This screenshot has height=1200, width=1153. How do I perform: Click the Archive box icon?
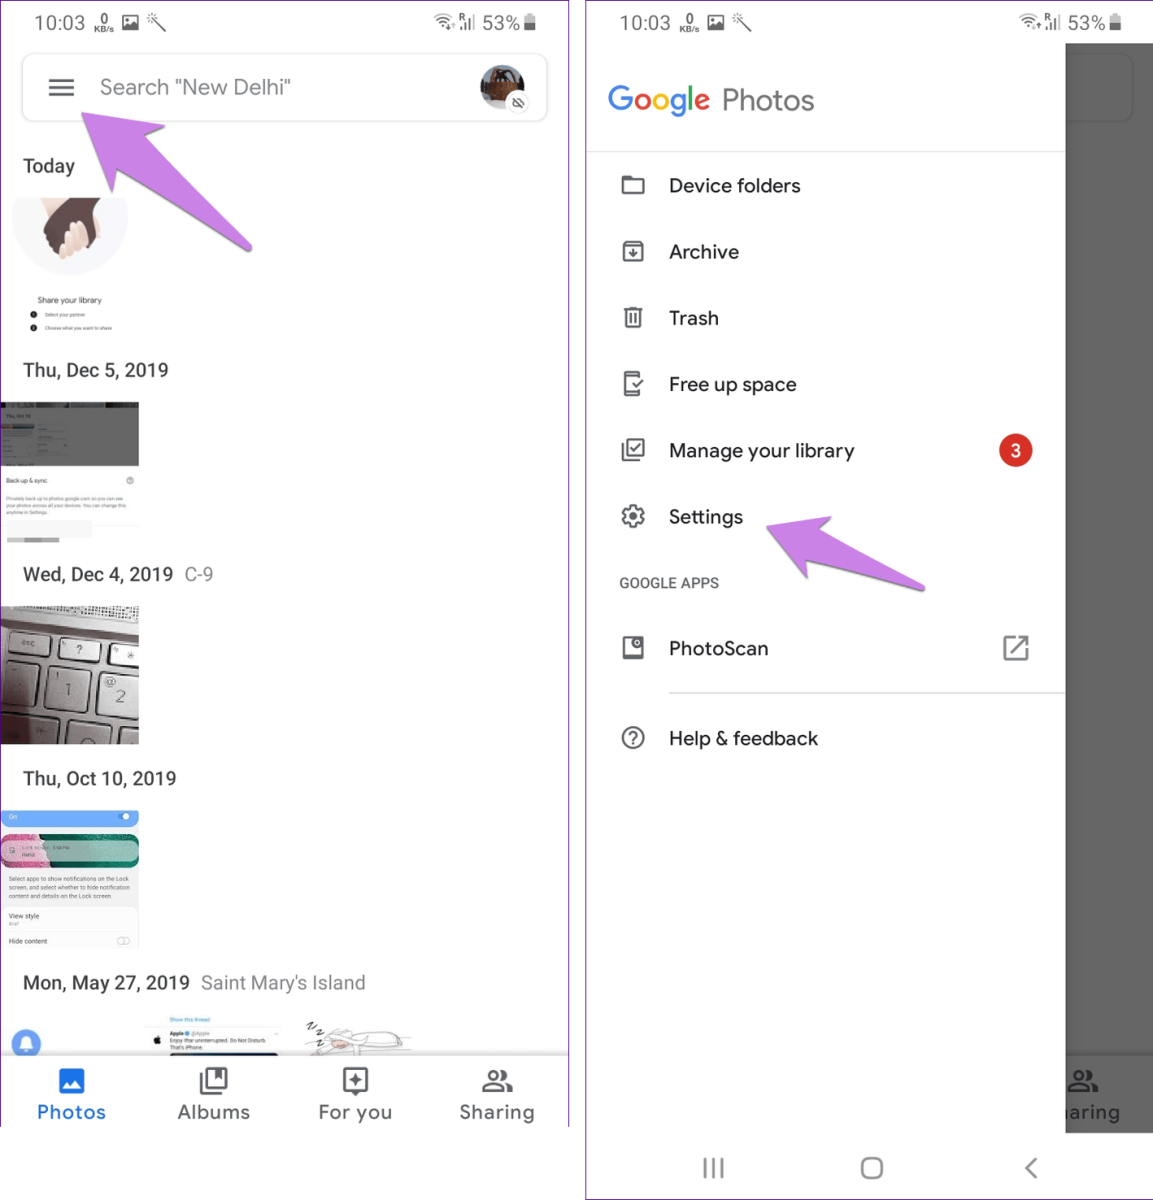pos(633,251)
